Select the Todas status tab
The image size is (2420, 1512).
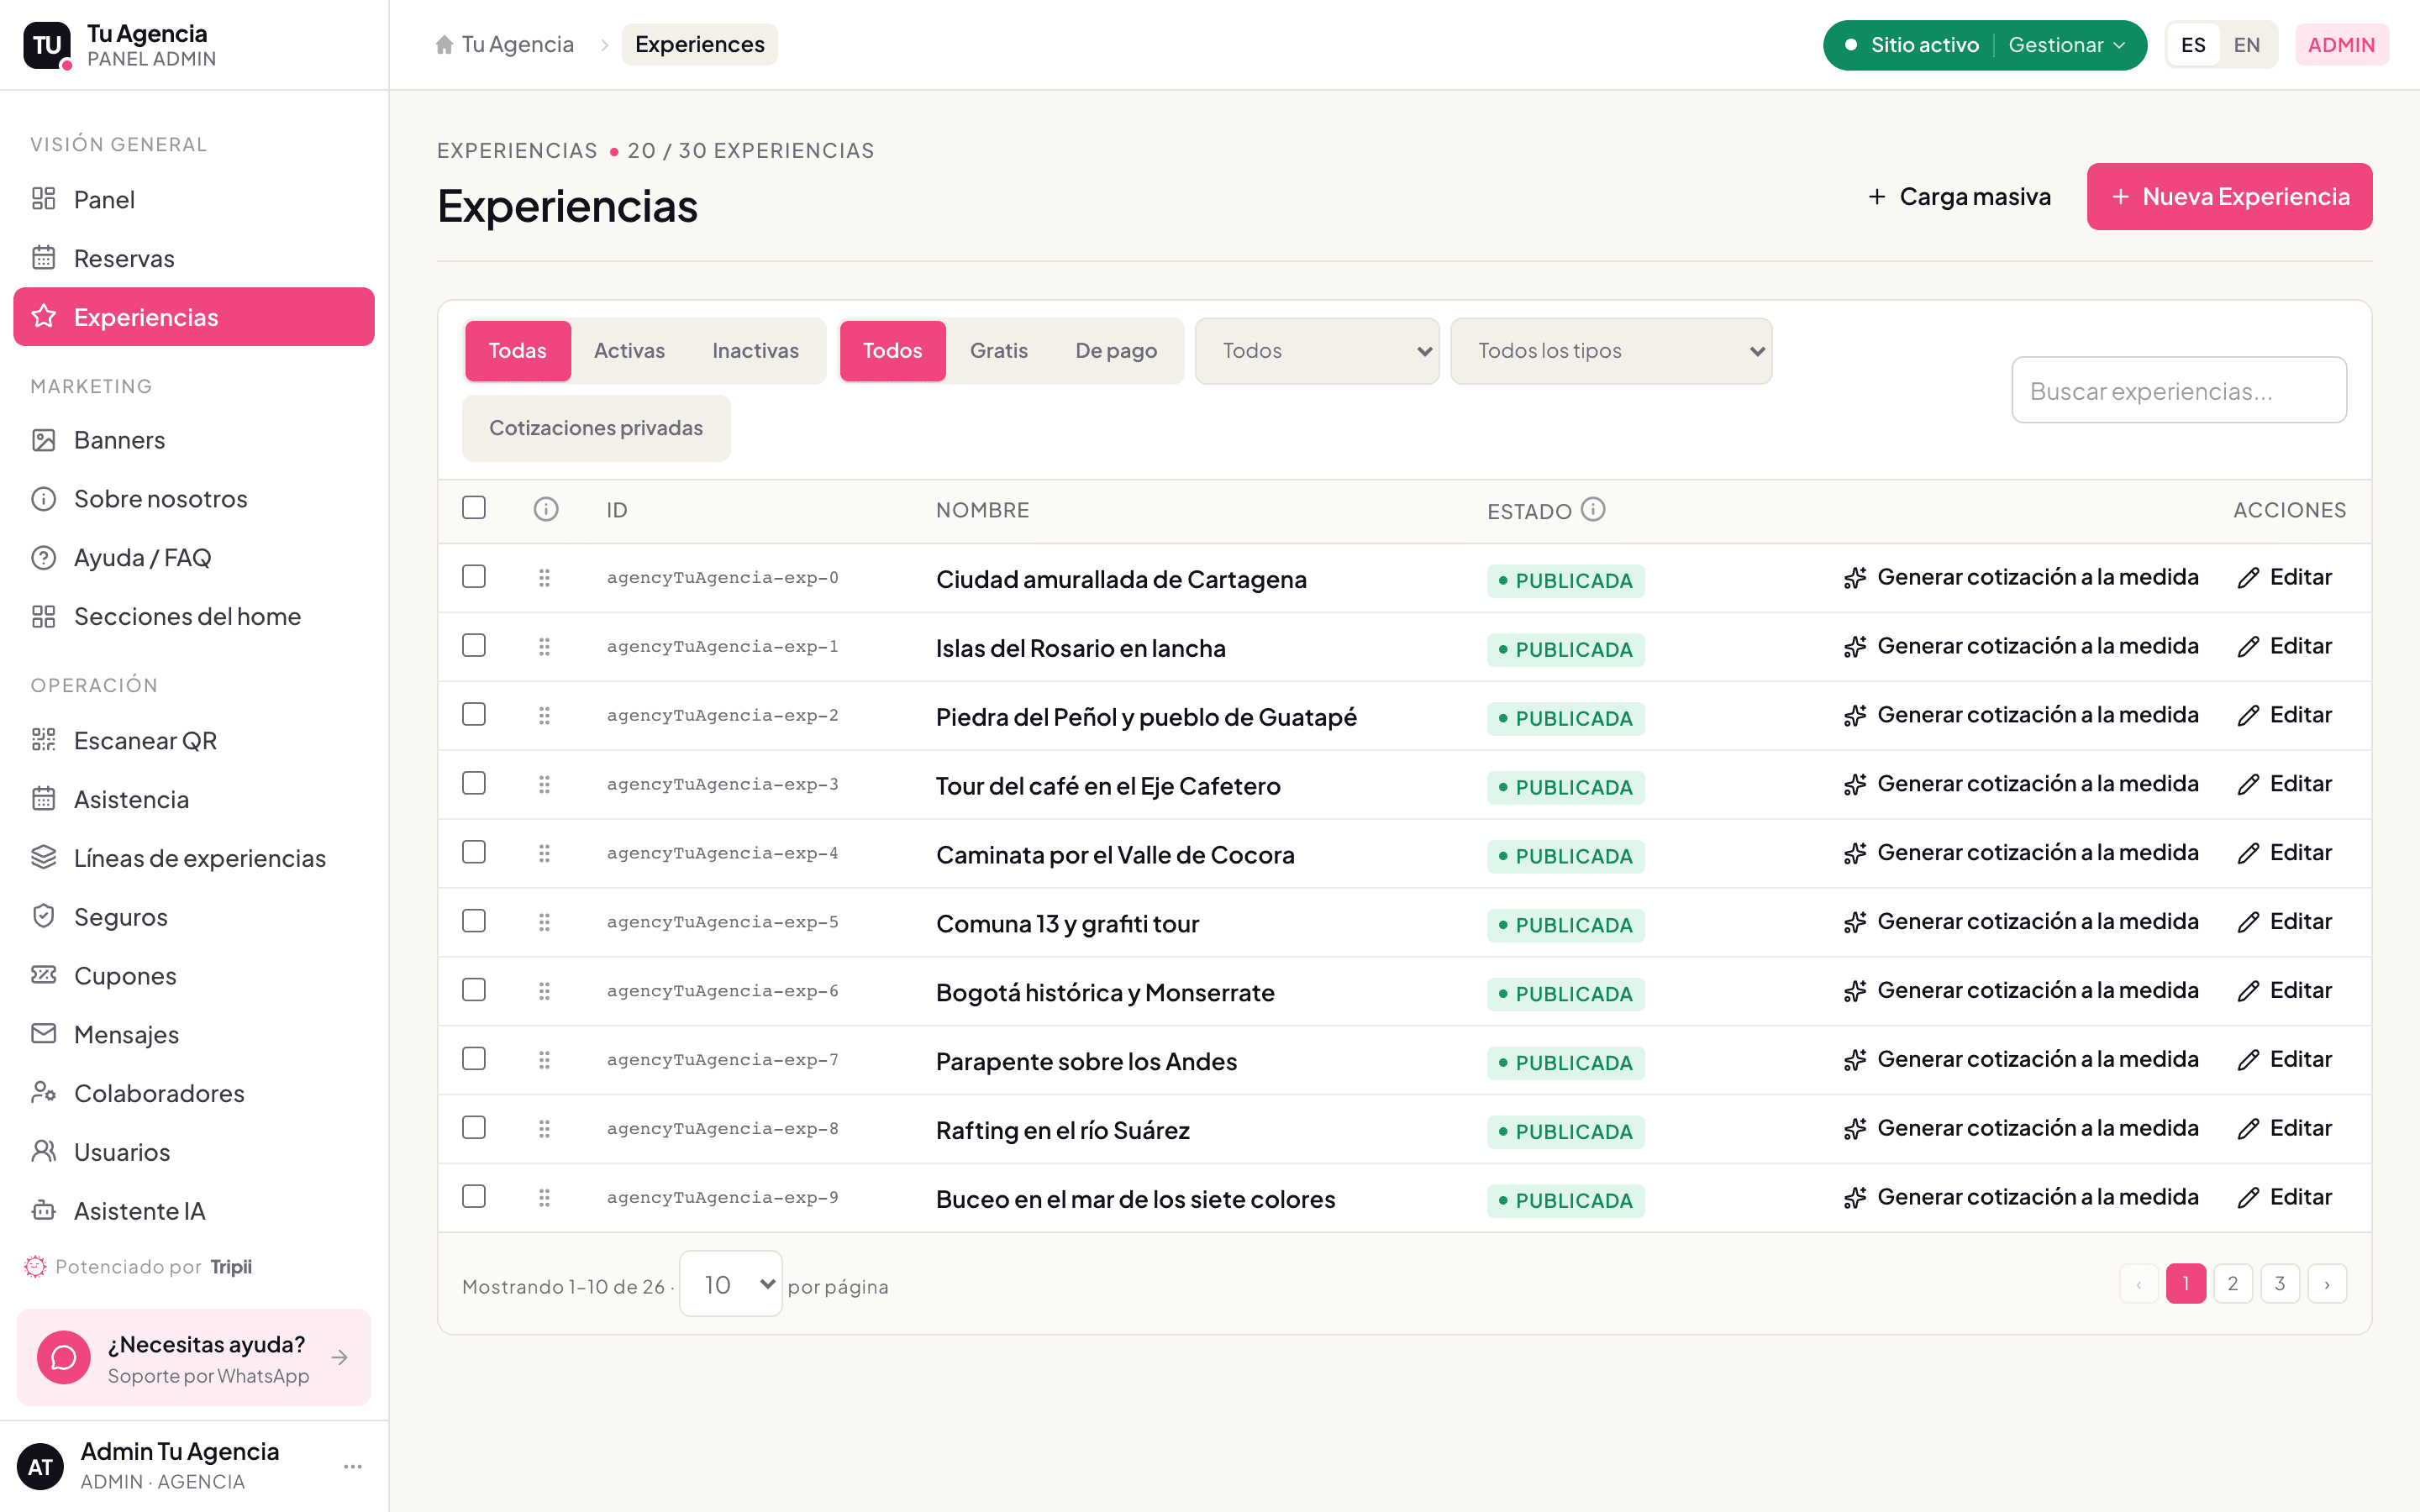coord(518,351)
